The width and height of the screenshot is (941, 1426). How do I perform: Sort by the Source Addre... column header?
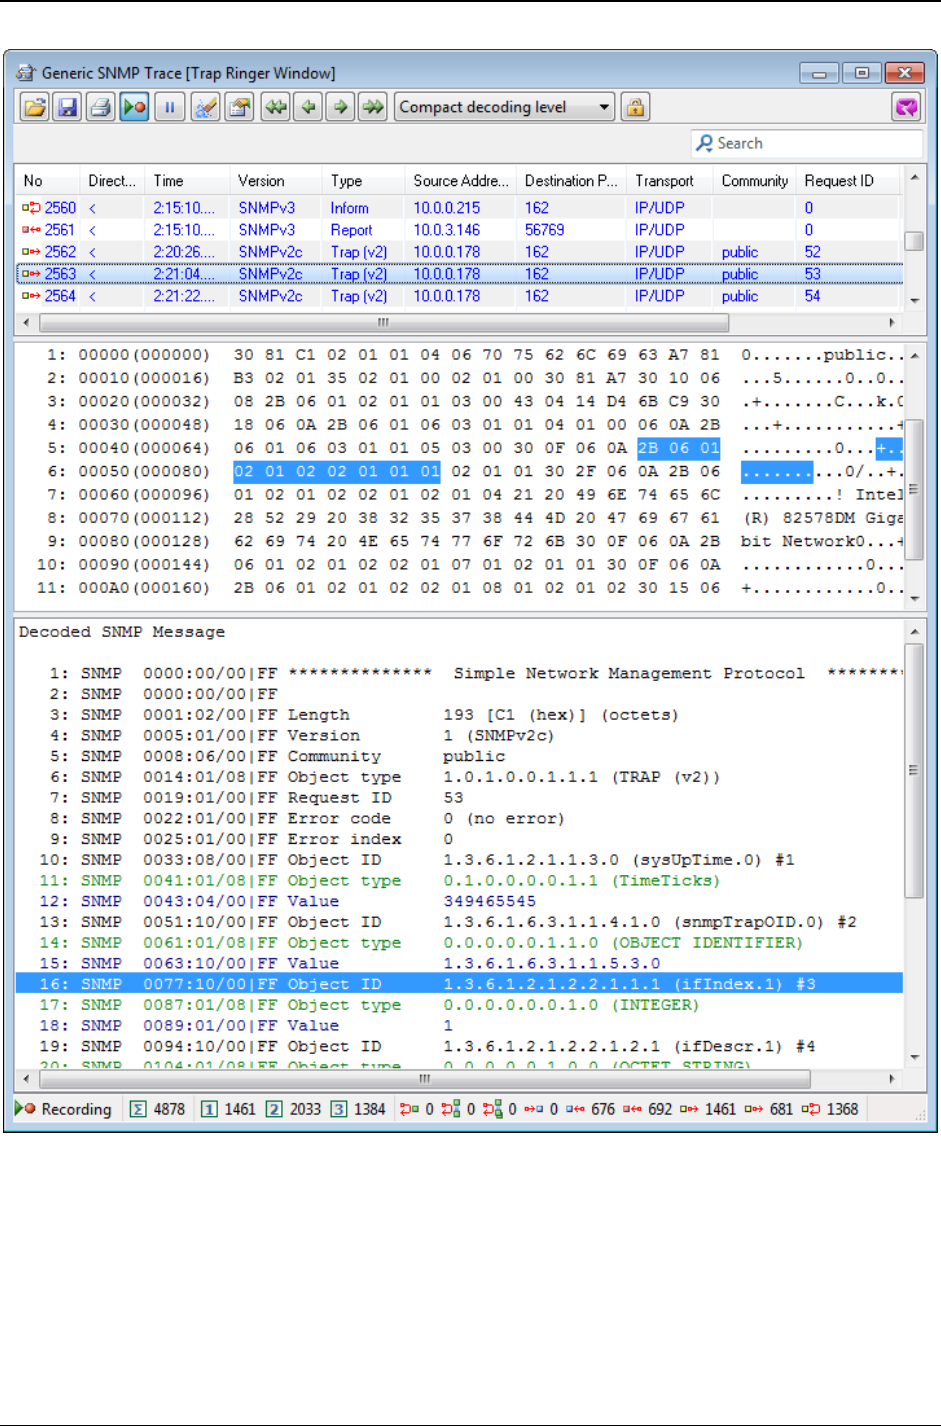point(461,181)
